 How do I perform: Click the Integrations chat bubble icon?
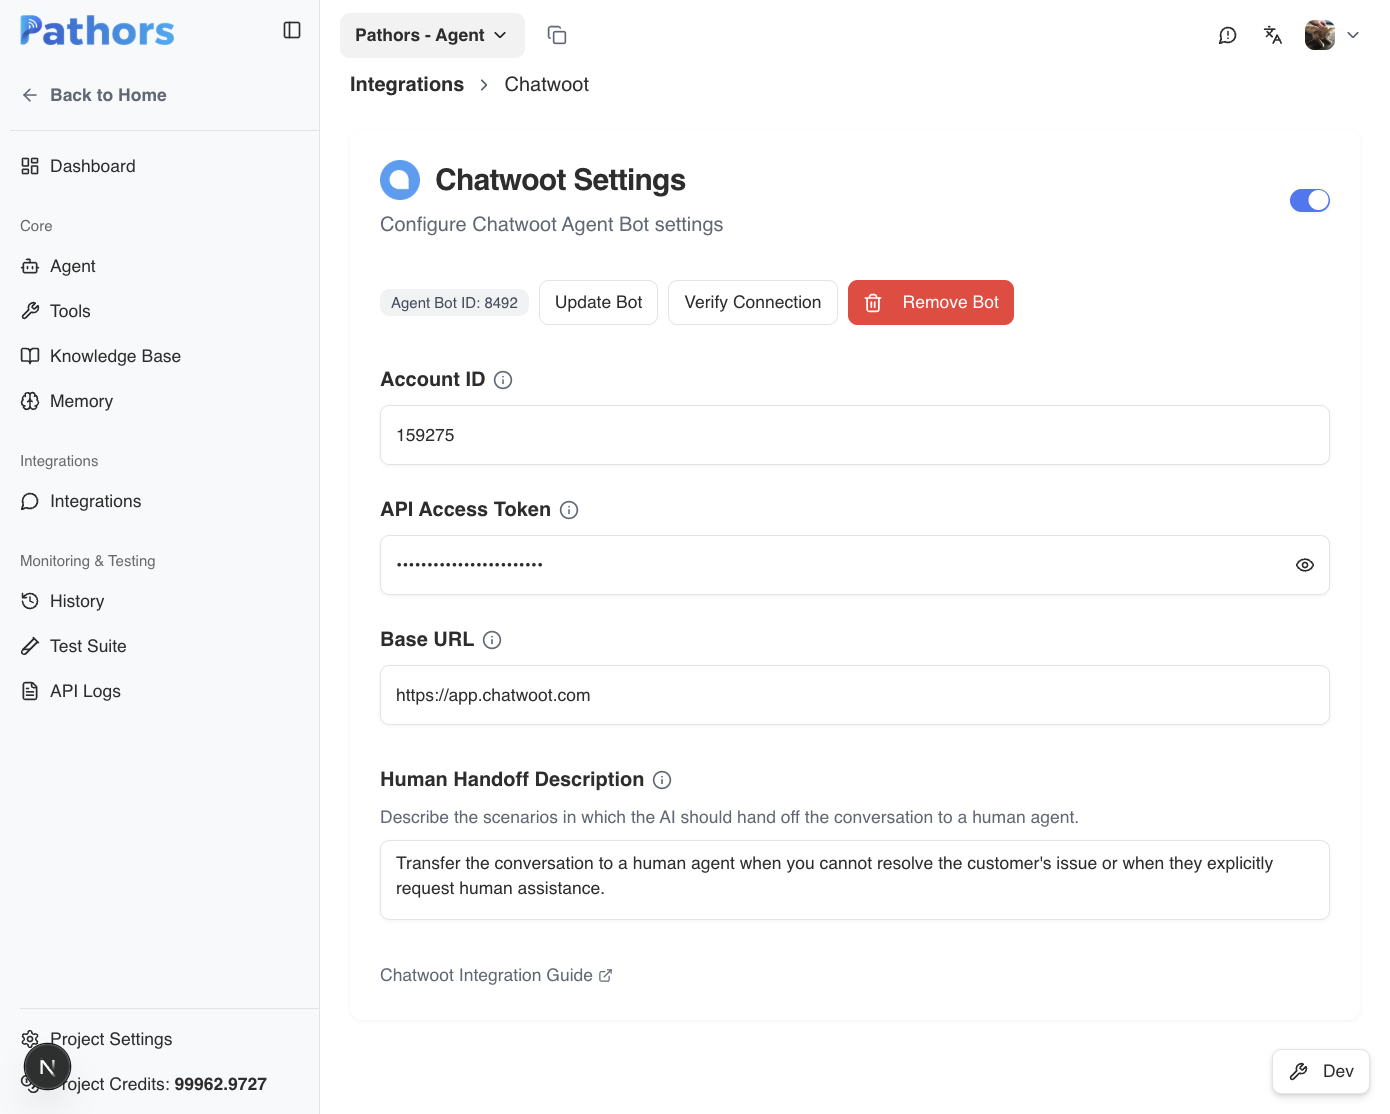[30, 501]
